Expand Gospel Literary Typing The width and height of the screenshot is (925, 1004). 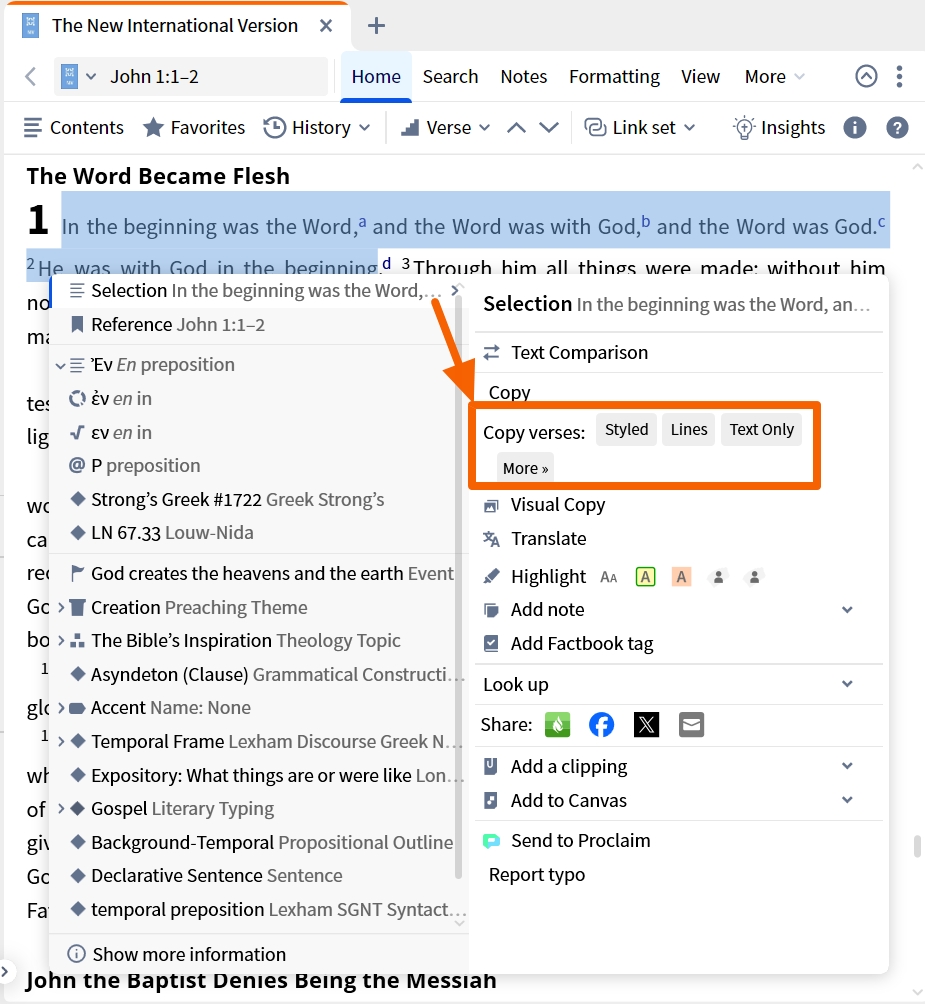coord(61,809)
